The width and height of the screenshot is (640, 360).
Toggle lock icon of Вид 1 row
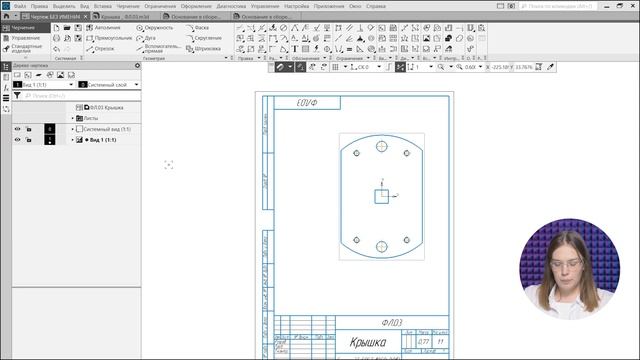(x=29, y=140)
